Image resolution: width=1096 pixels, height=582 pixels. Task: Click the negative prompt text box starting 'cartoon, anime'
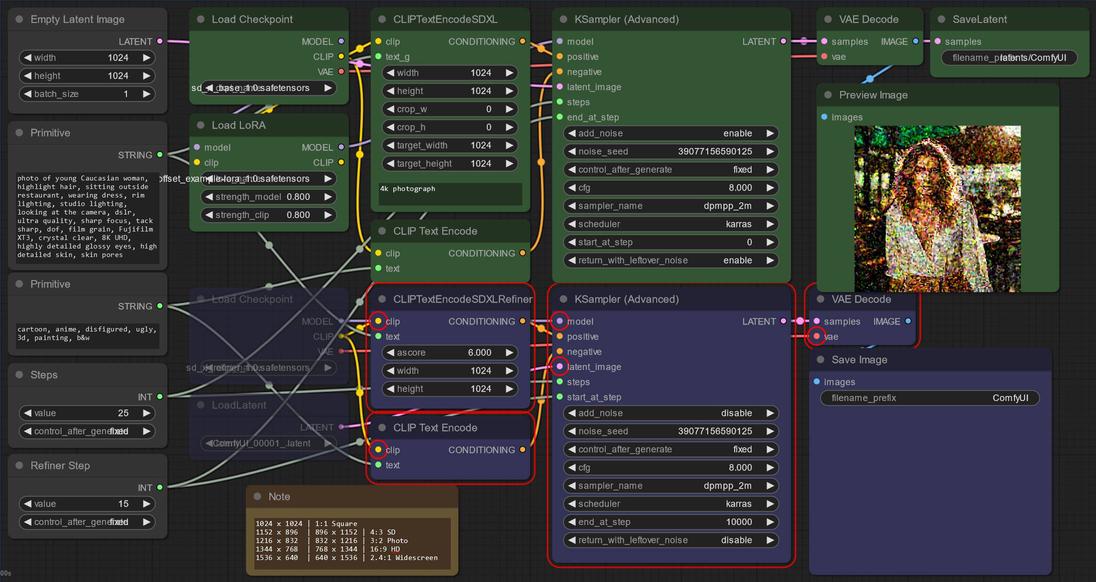pyautogui.click(x=87, y=335)
